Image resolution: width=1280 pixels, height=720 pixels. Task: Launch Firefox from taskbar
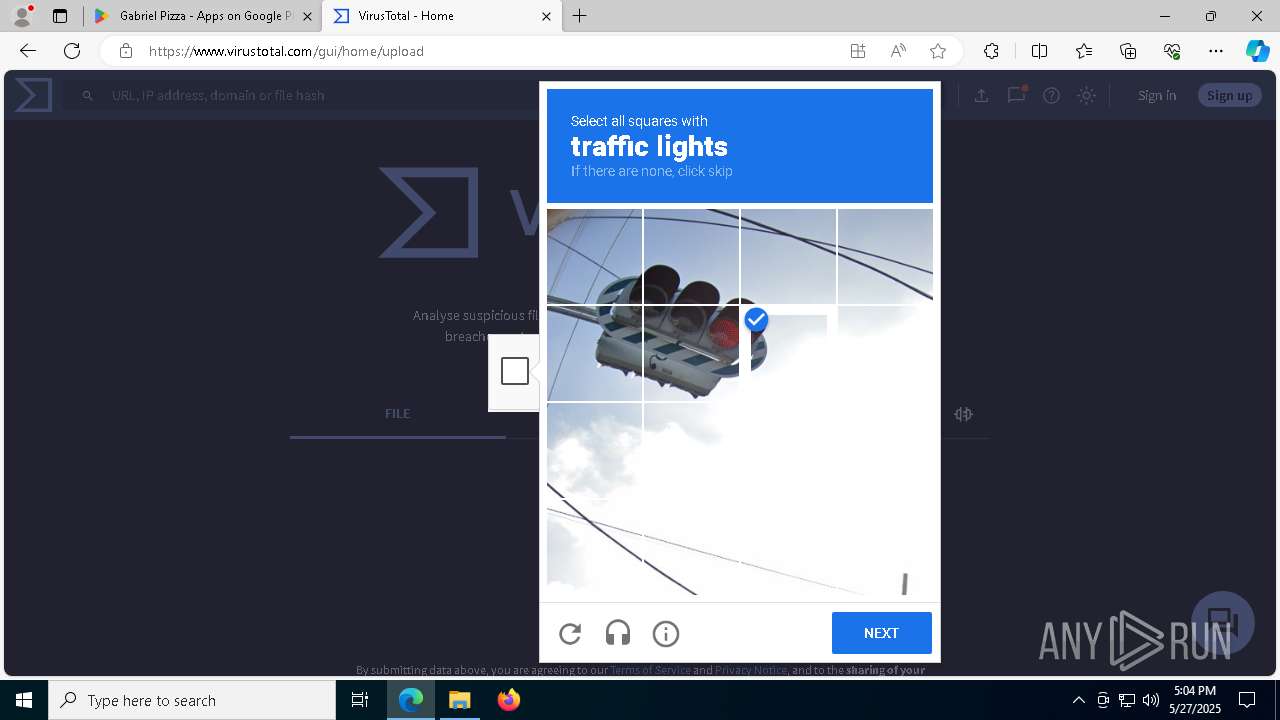pyautogui.click(x=509, y=700)
